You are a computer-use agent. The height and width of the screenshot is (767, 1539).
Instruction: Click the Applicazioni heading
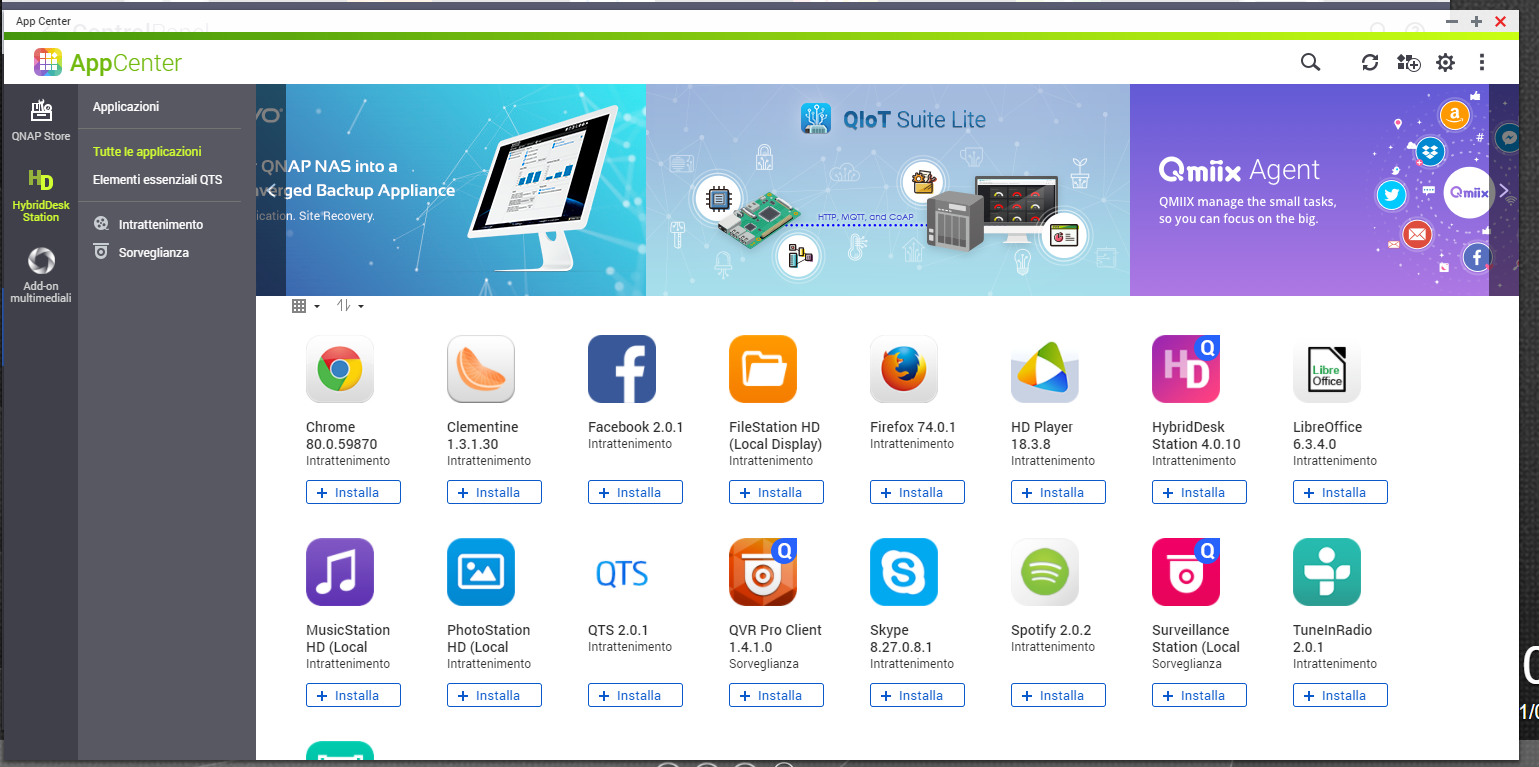pos(126,107)
